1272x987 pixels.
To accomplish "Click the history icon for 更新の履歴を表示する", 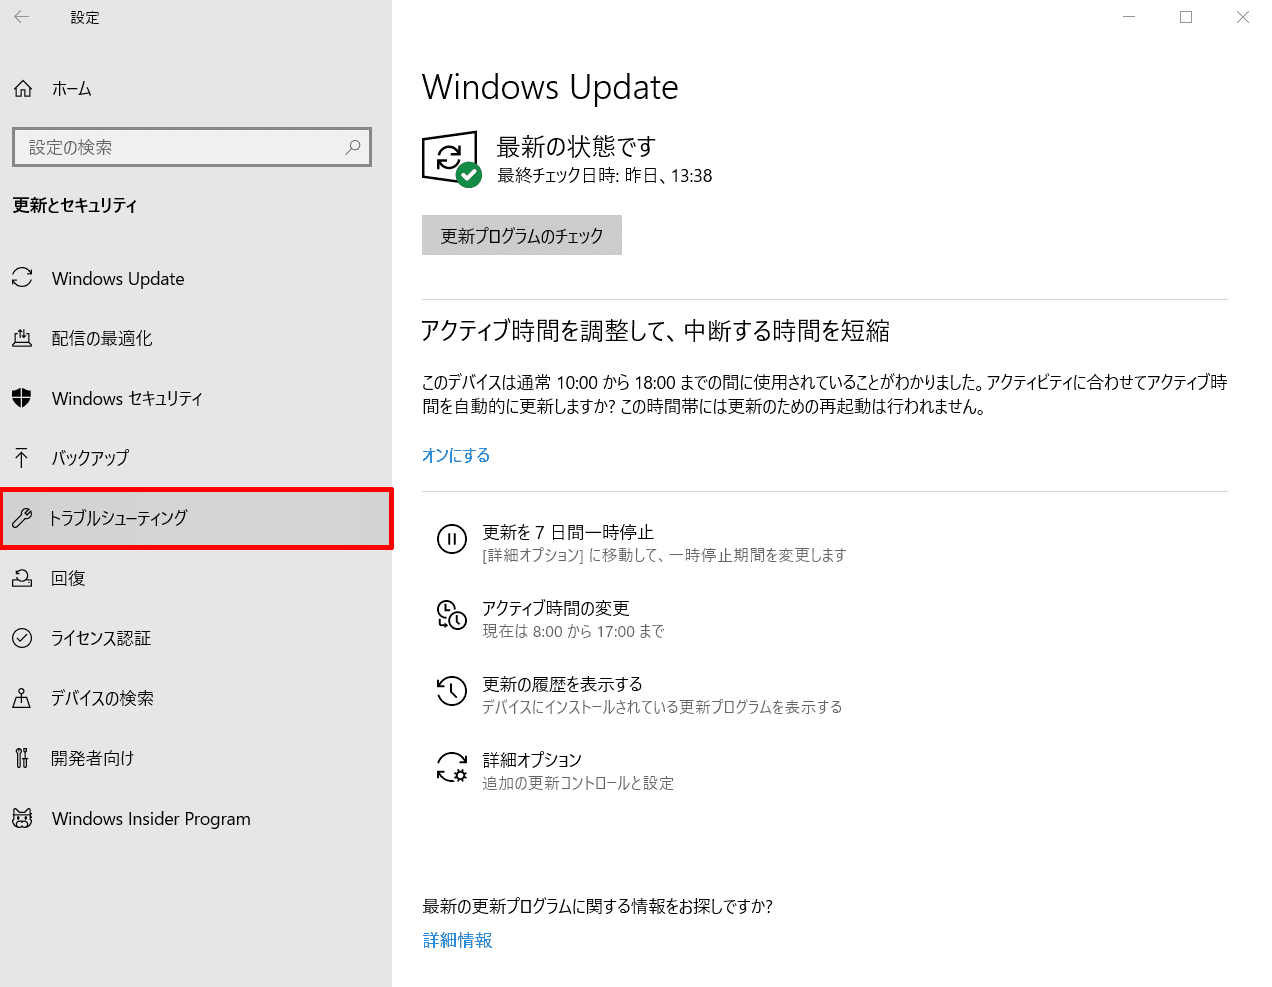I will click(452, 691).
